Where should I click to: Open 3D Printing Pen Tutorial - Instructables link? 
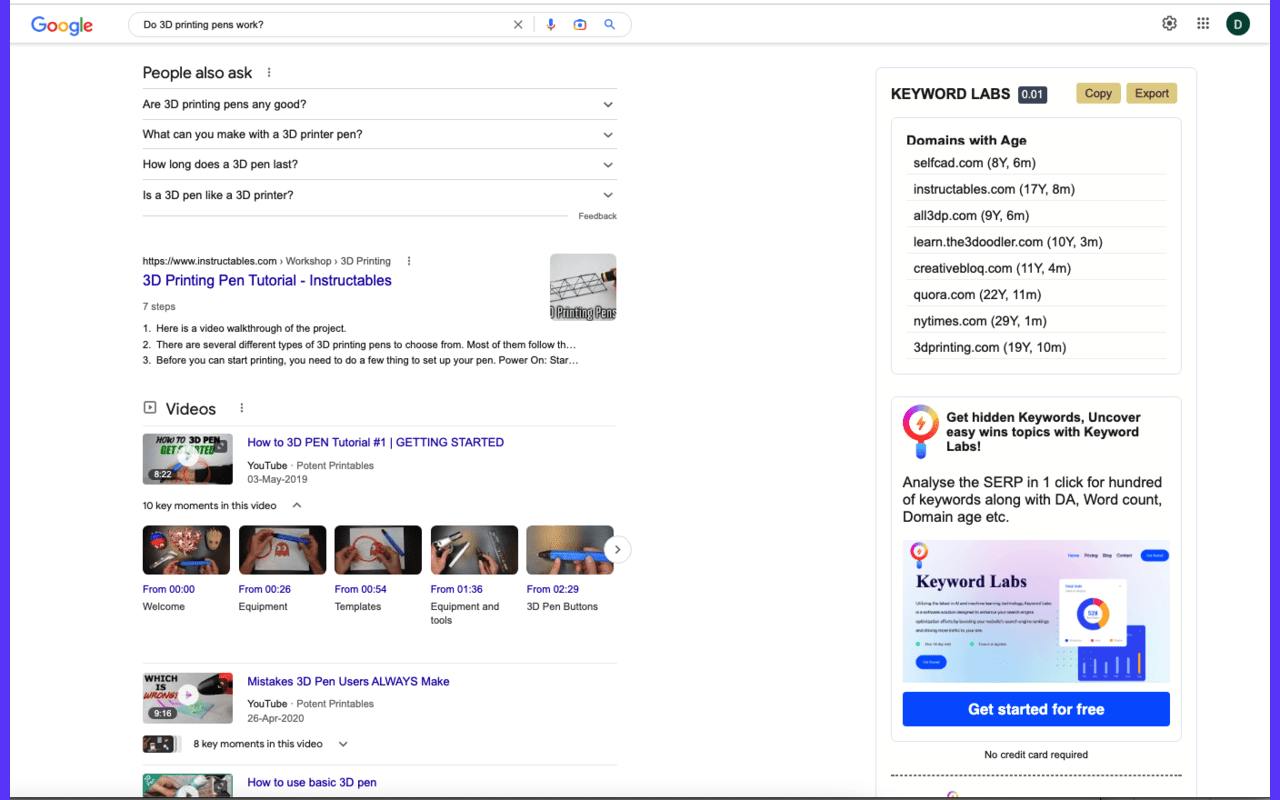(267, 281)
